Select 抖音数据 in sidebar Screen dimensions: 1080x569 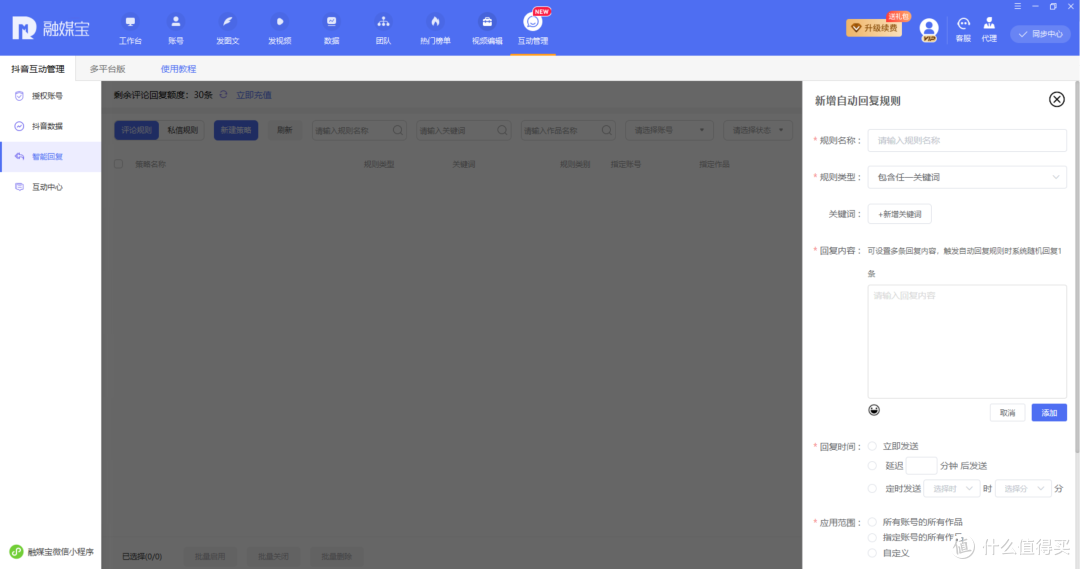pos(50,126)
